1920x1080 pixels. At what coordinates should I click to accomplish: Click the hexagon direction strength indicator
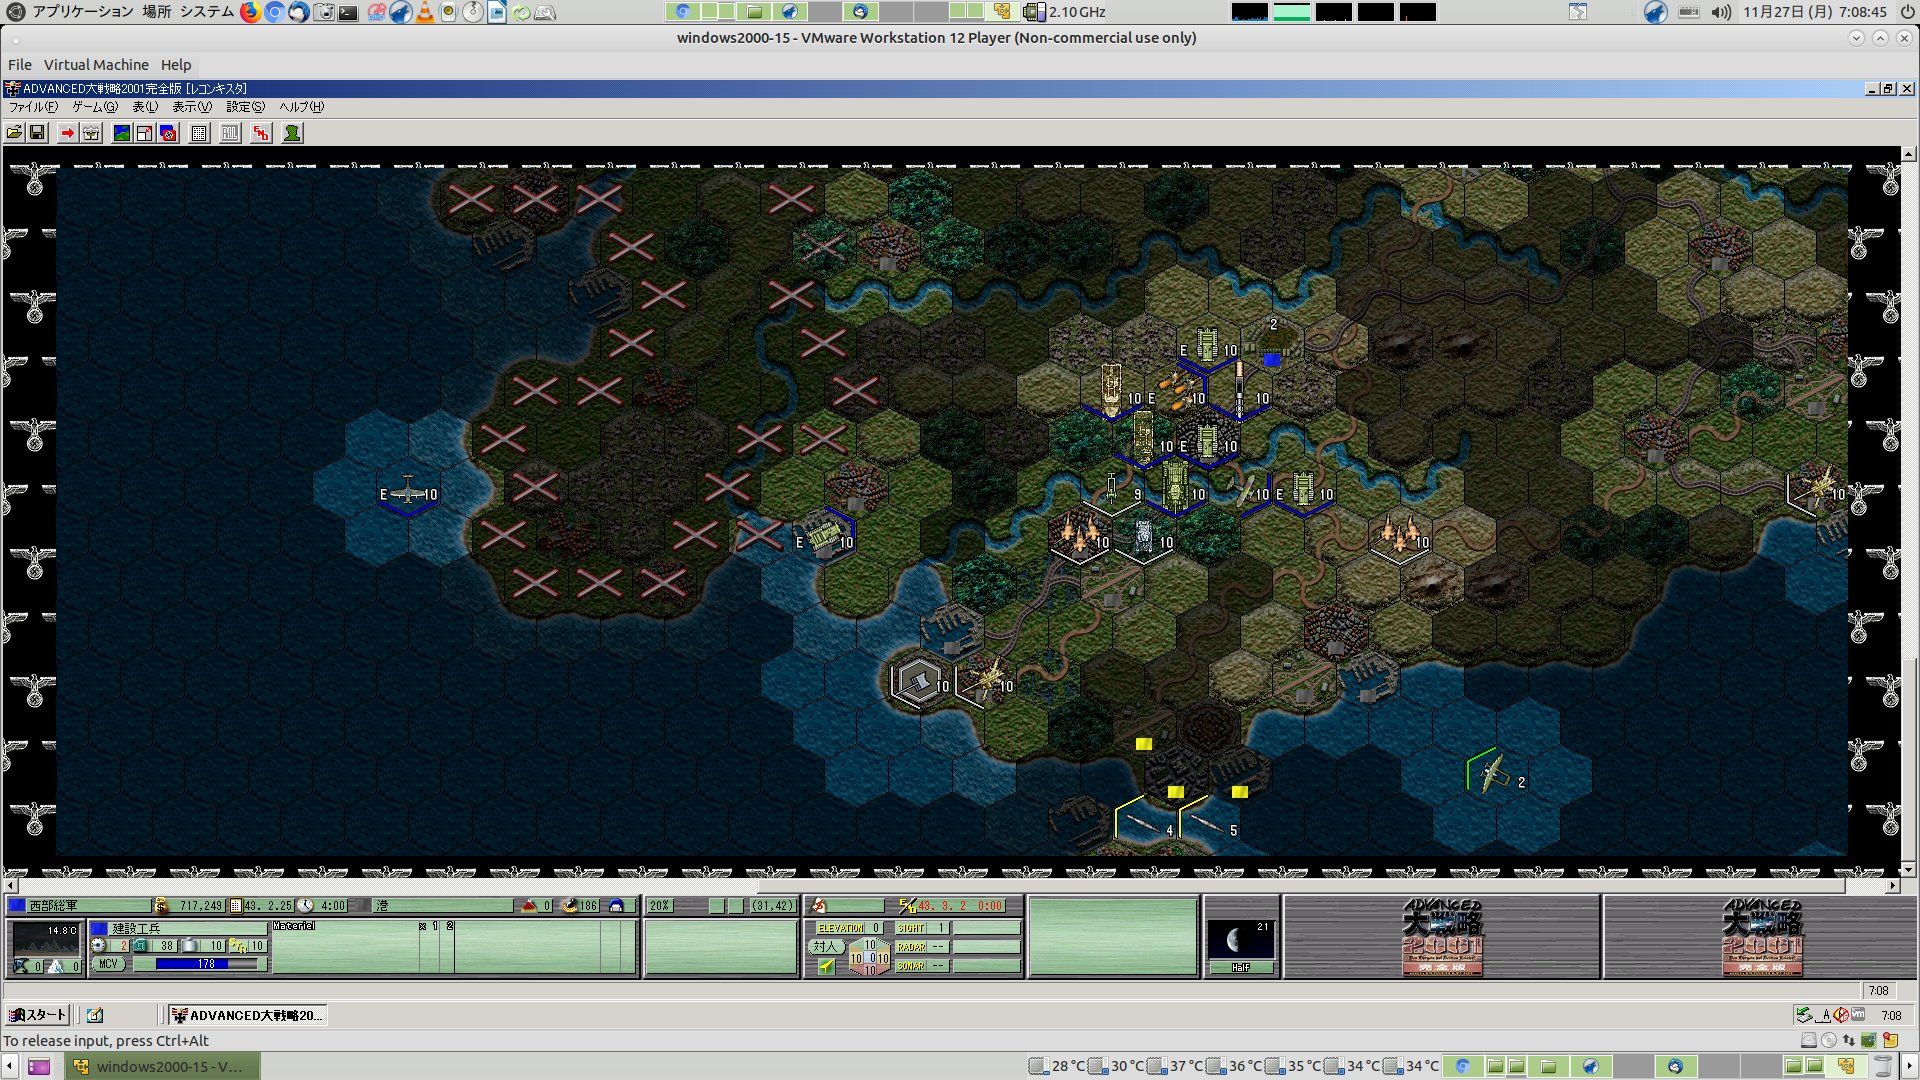(869, 957)
